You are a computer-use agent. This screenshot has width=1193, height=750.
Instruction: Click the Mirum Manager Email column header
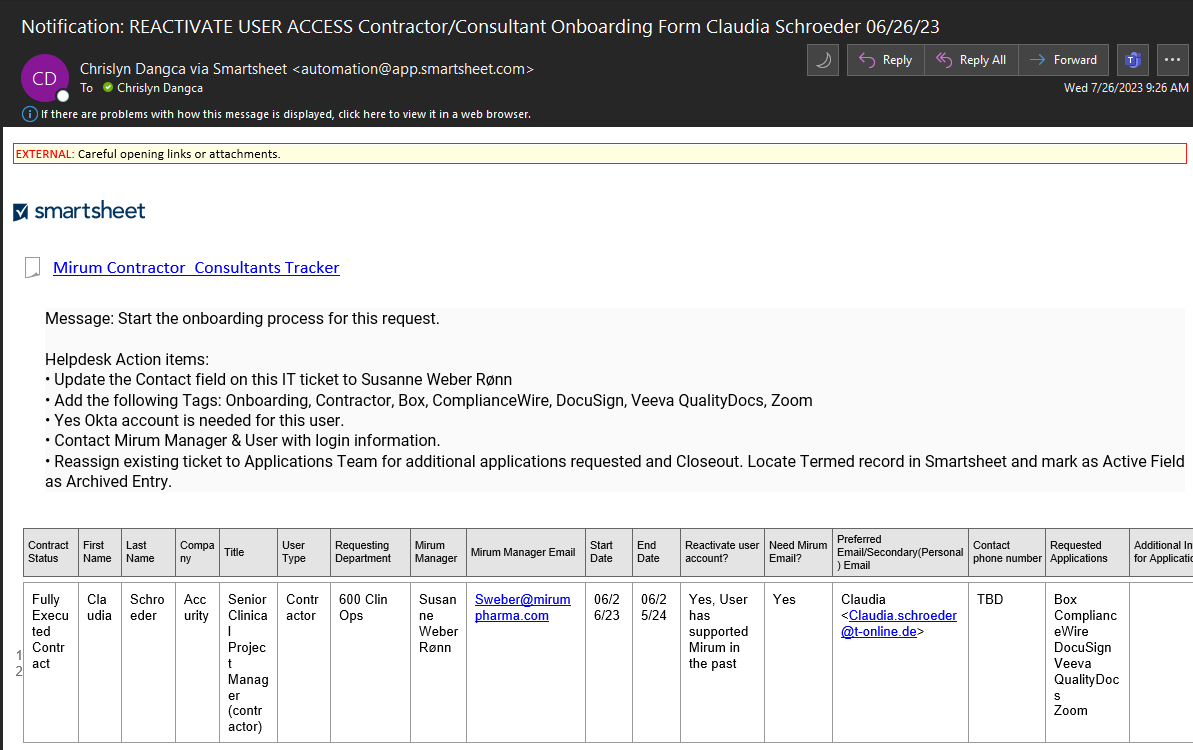coord(526,551)
